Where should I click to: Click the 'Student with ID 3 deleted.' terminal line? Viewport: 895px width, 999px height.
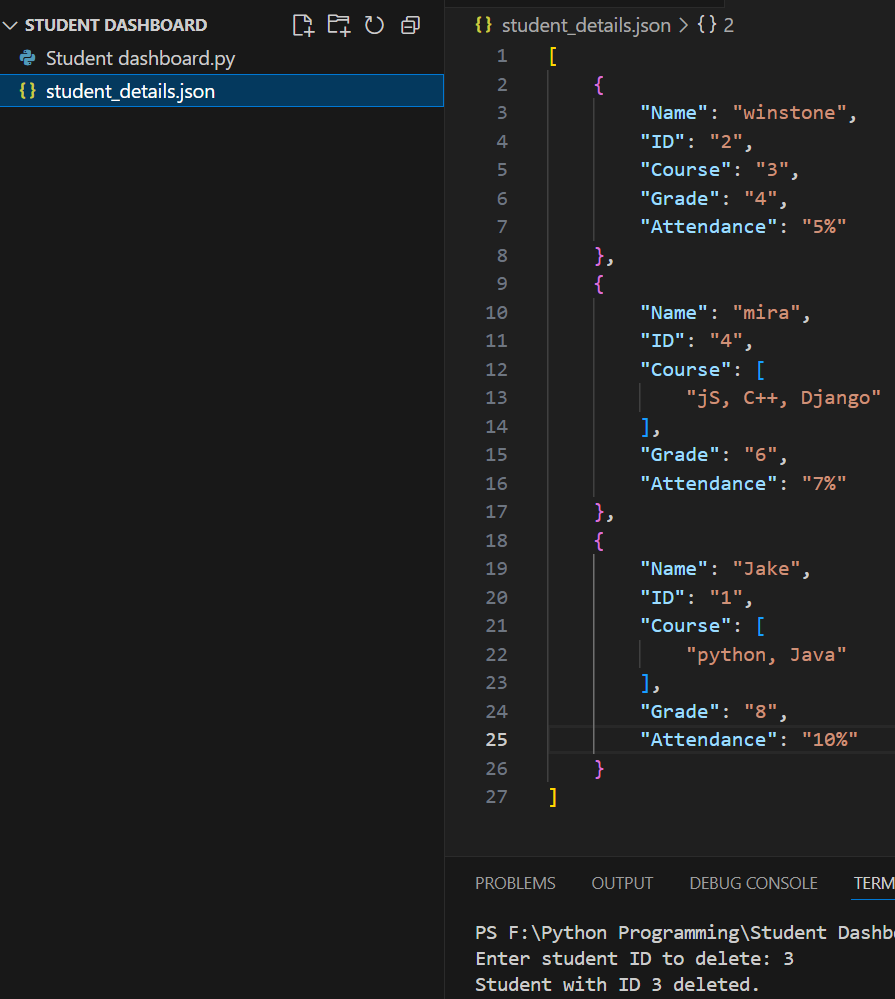tap(617, 984)
